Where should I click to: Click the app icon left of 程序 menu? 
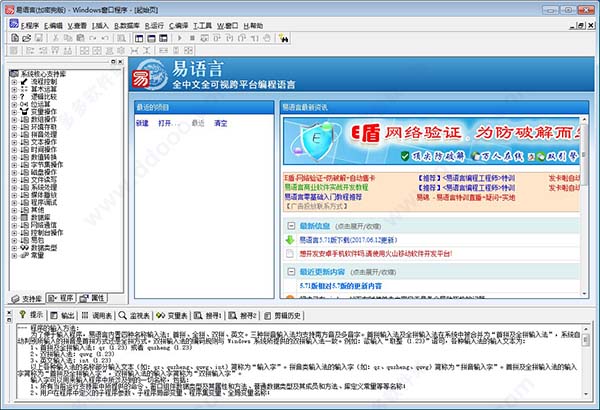click(13, 24)
